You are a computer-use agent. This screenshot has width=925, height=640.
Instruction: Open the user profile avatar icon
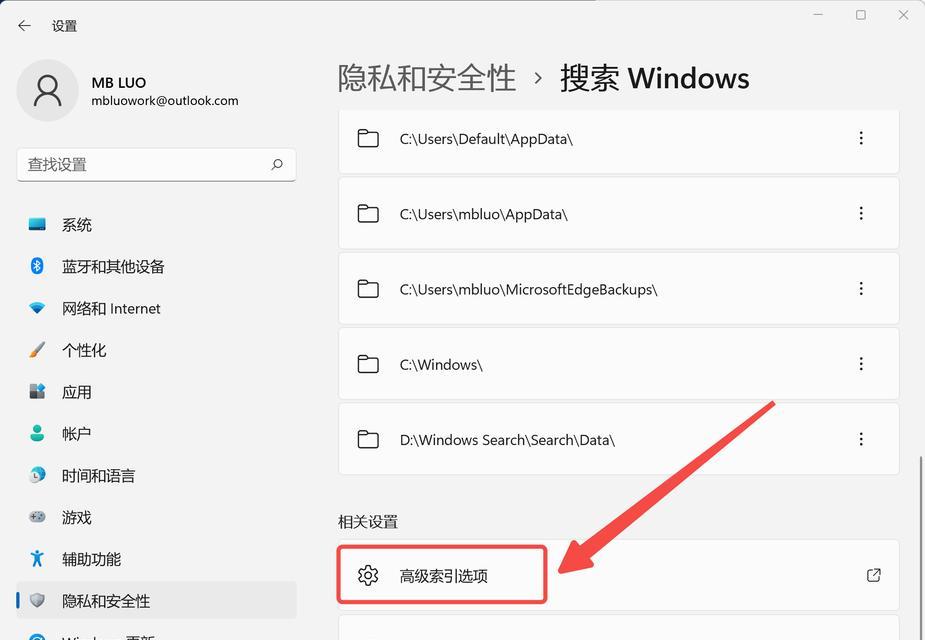(48, 90)
